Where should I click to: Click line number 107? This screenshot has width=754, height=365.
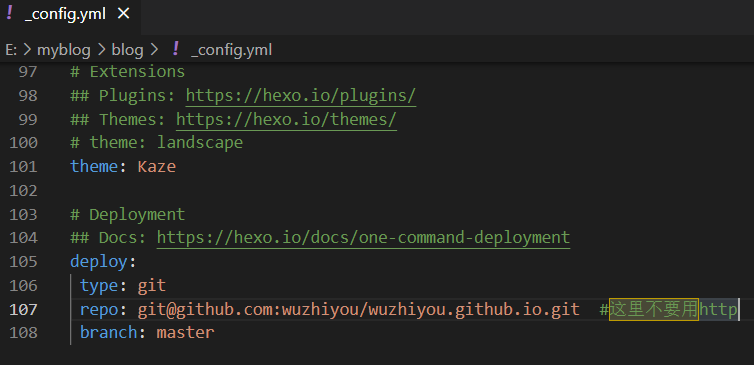pyautogui.click(x=23, y=309)
